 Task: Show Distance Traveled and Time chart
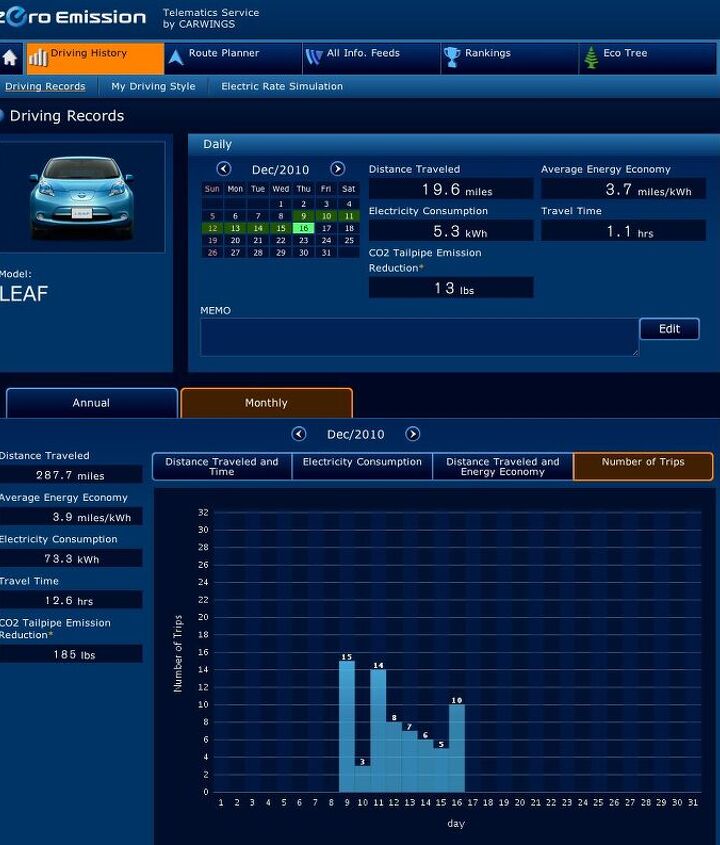[222, 467]
